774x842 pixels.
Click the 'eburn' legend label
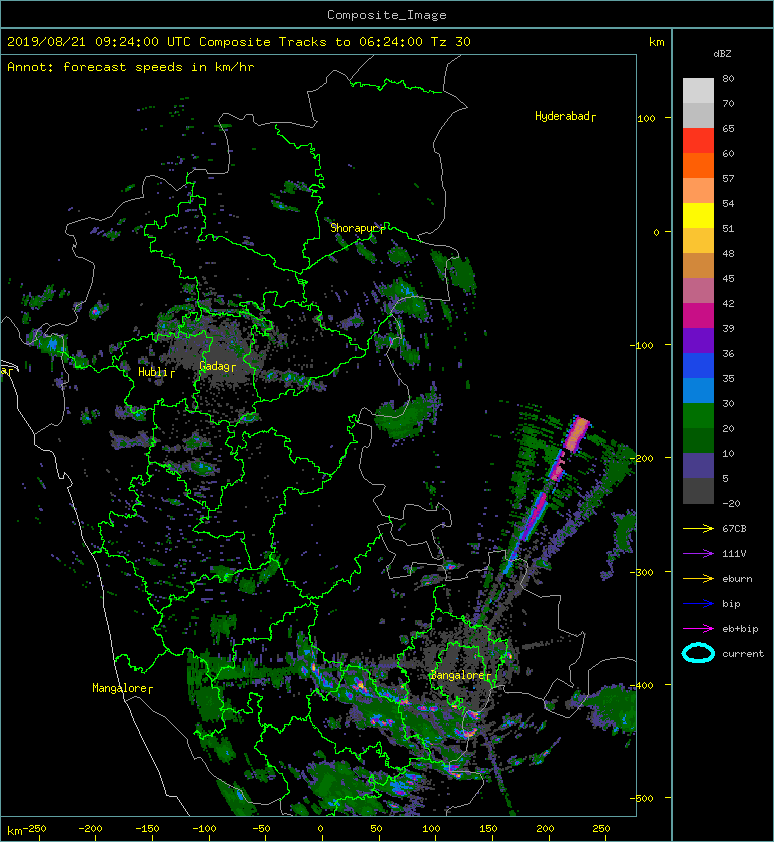737,579
